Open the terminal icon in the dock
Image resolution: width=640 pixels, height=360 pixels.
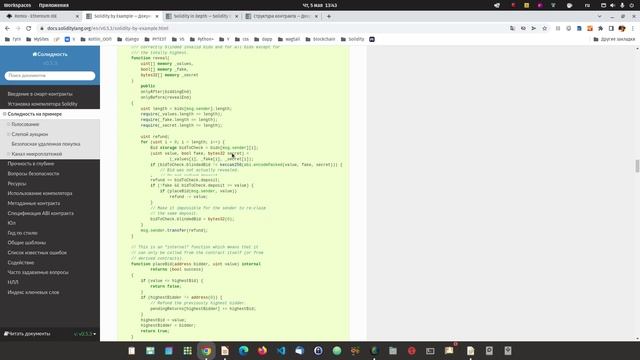430,351
